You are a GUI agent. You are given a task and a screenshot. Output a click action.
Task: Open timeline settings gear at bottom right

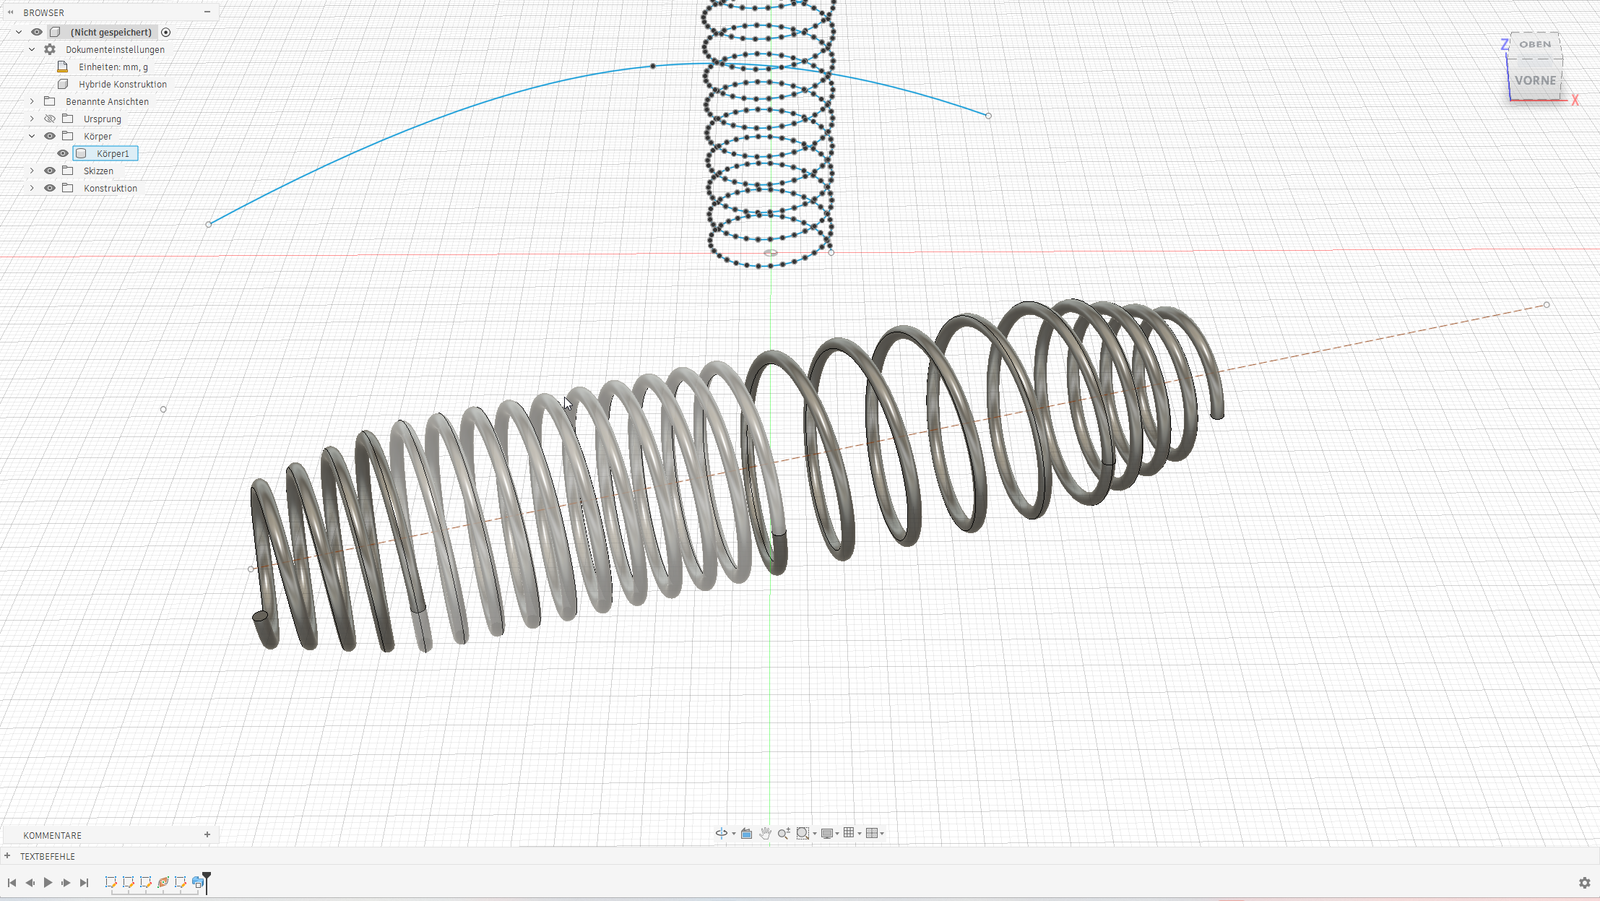coord(1584,882)
